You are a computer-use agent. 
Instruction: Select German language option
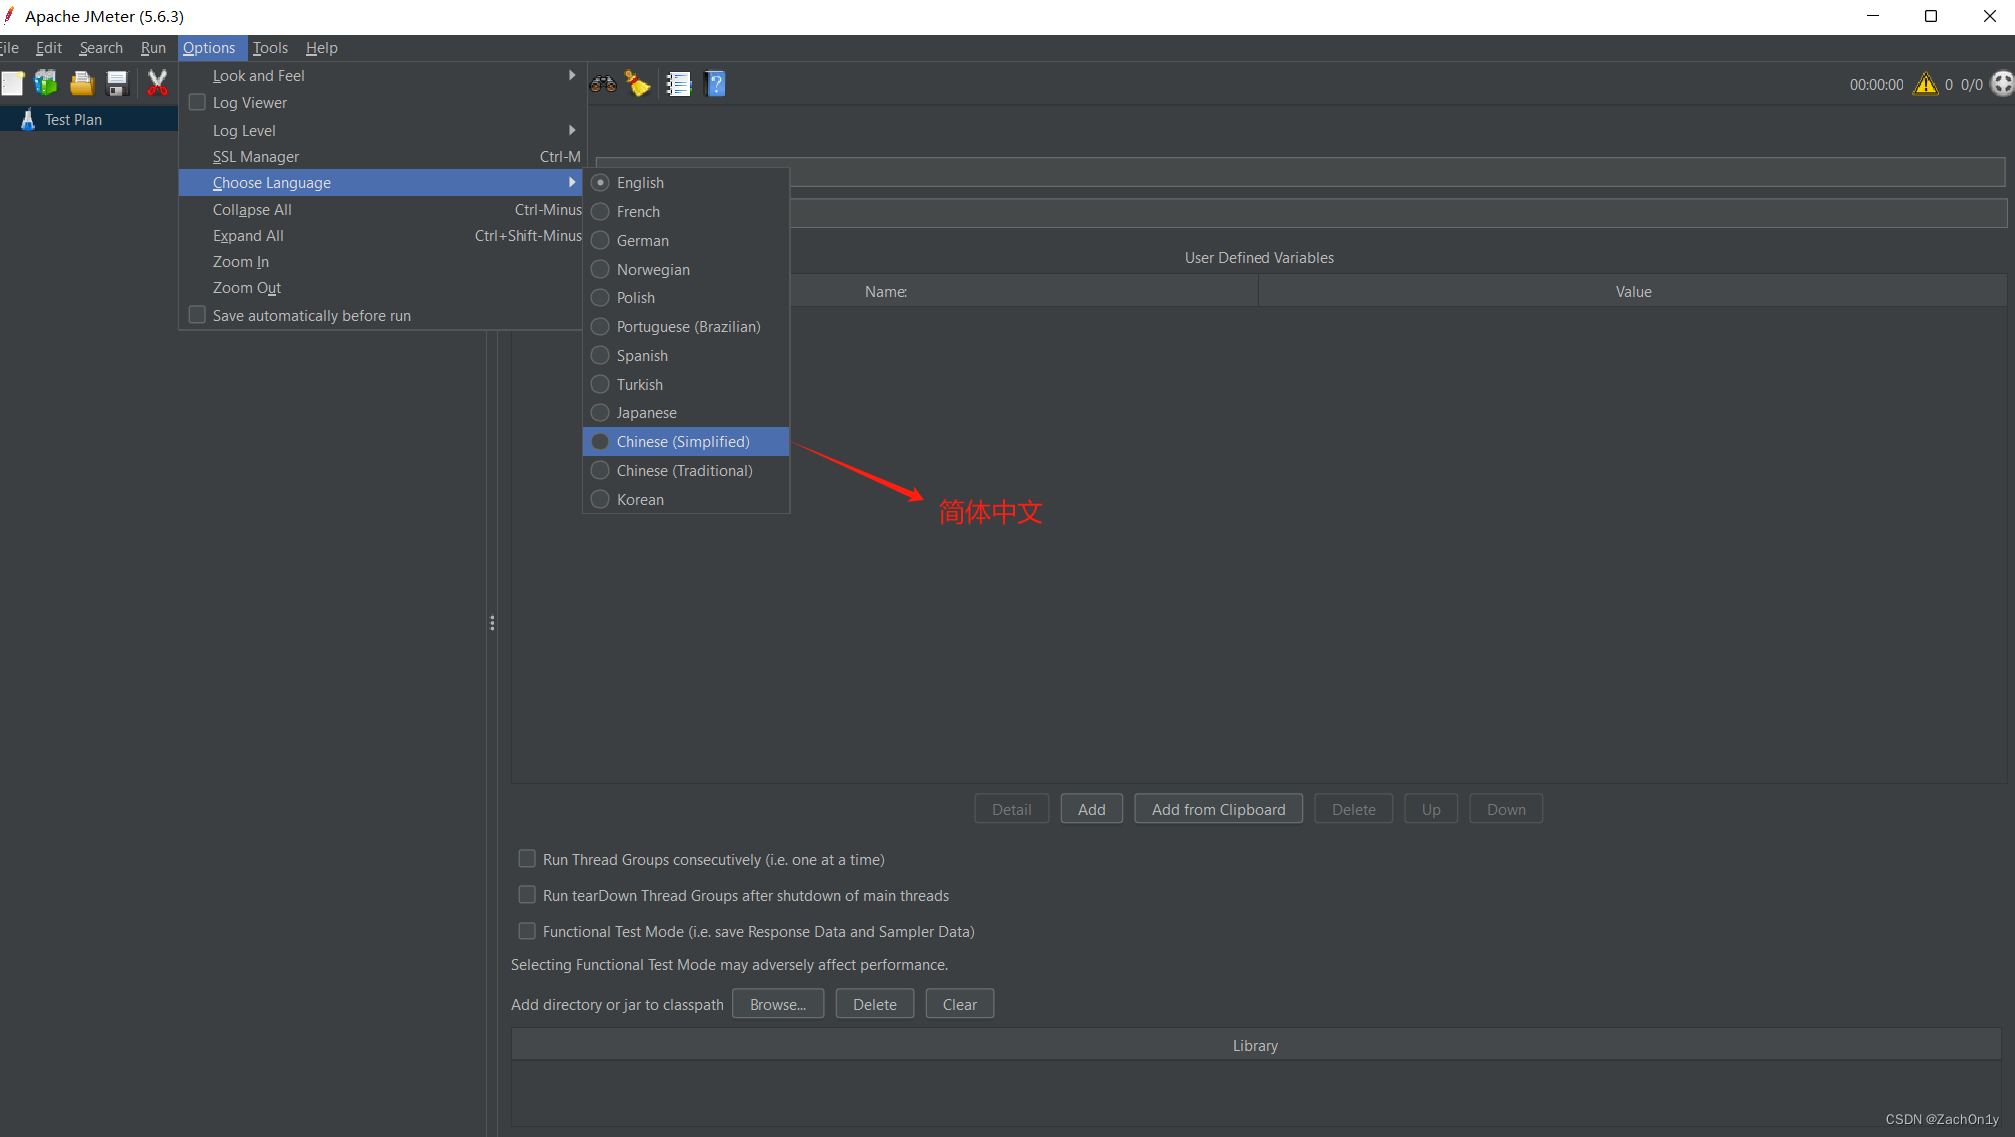click(x=686, y=240)
